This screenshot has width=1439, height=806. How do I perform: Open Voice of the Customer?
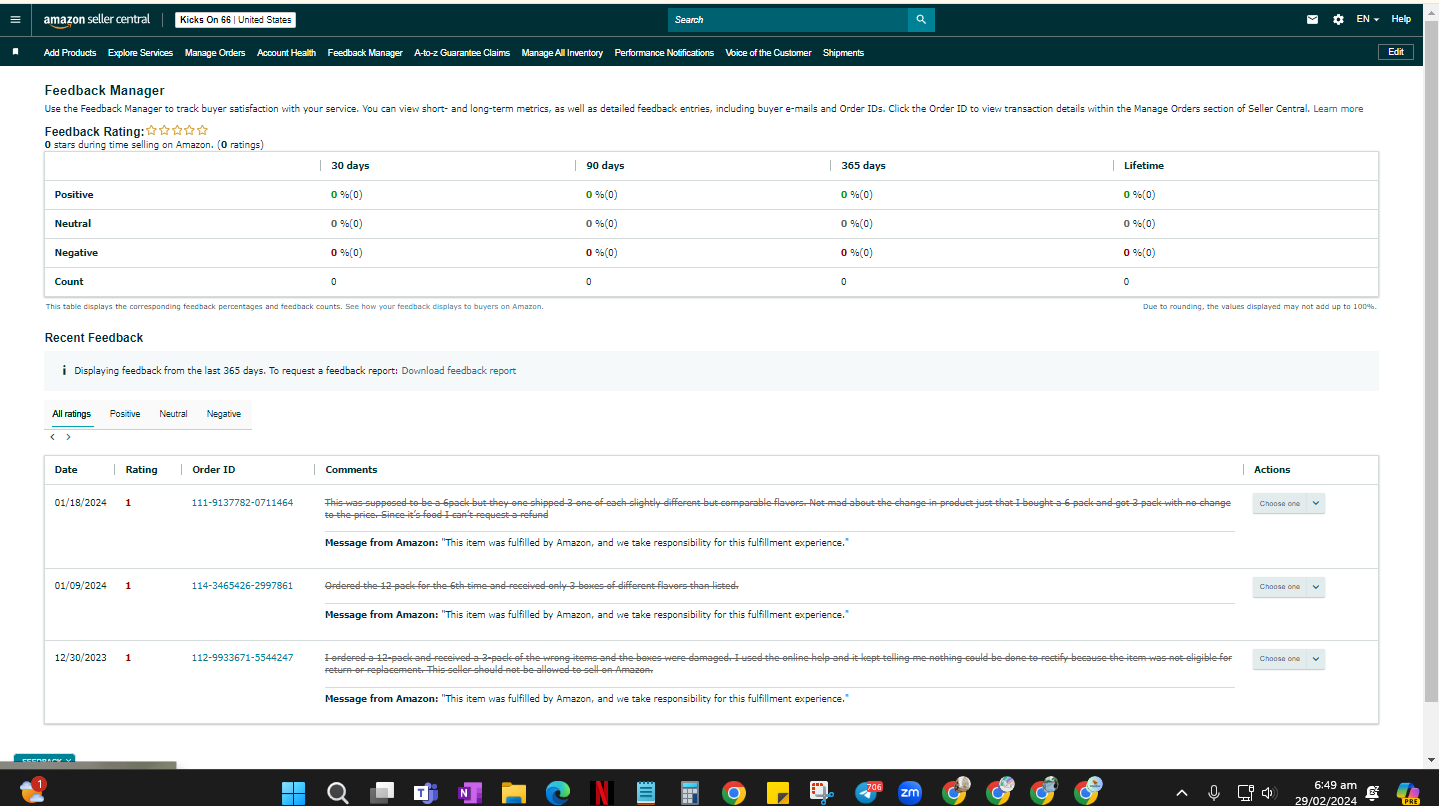tap(768, 53)
